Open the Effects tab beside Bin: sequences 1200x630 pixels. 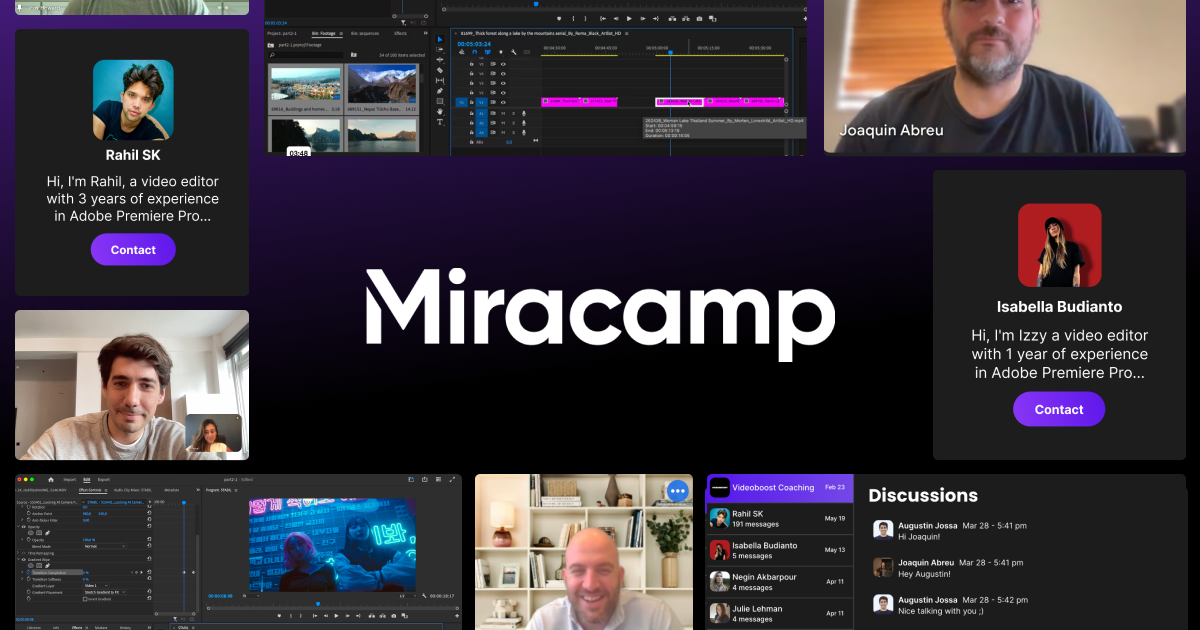[400, 33]
